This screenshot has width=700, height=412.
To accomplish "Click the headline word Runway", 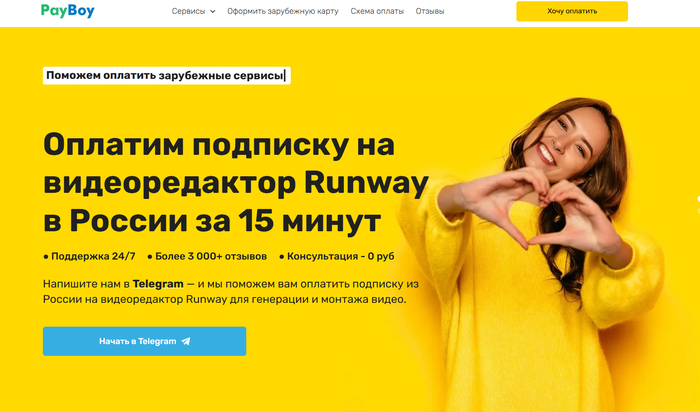I will [x=366, y=183].
